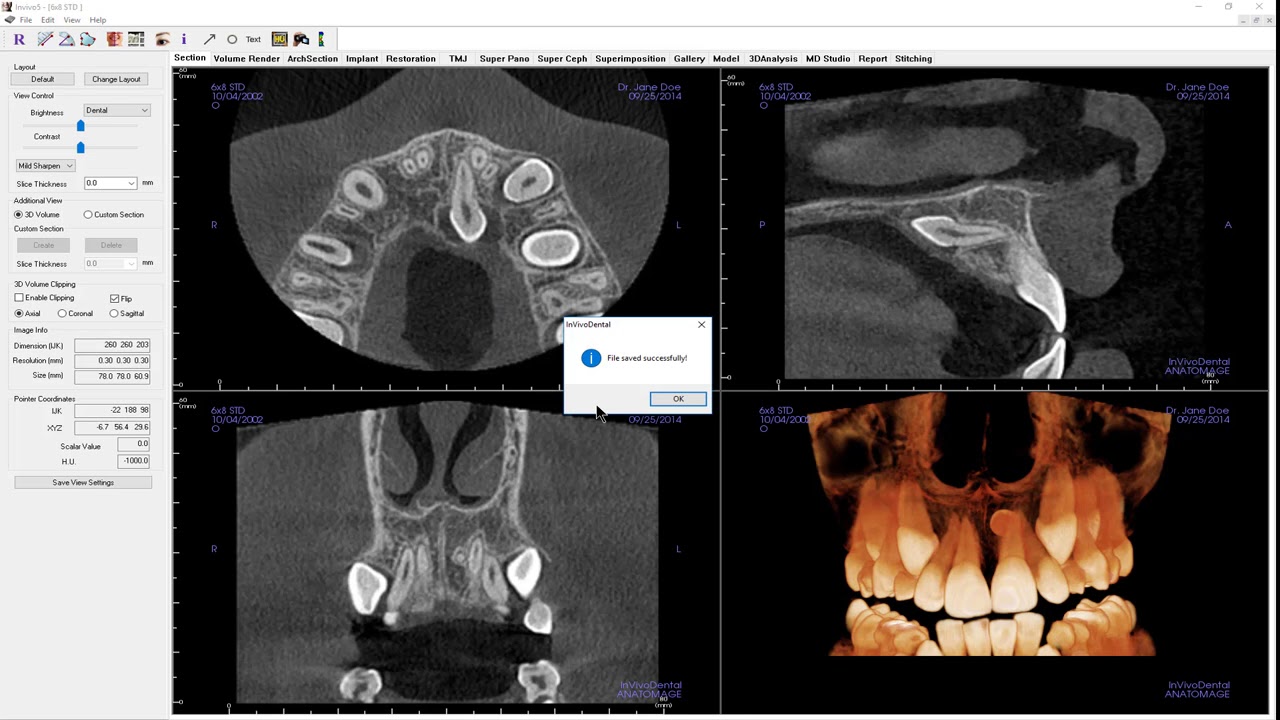This screenshot has width=1280, height=720.
Task: Open the File menu
Action: (x=26, y=20)
